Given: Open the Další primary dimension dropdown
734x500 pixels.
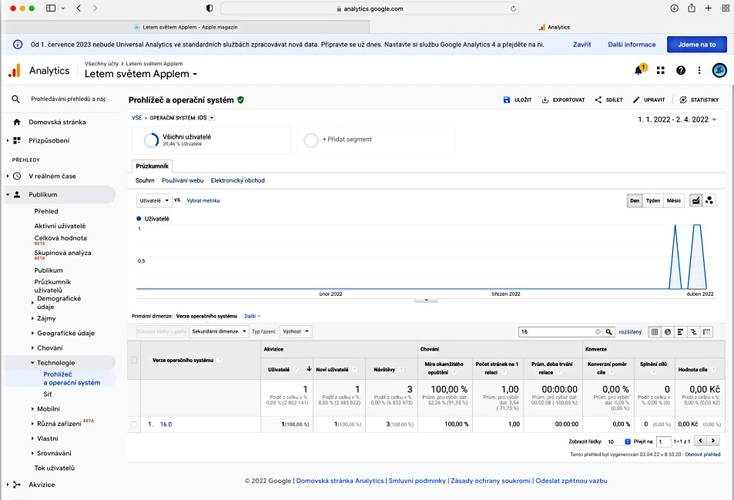Looking at the screenshot, I should click(x=252, y=316).
